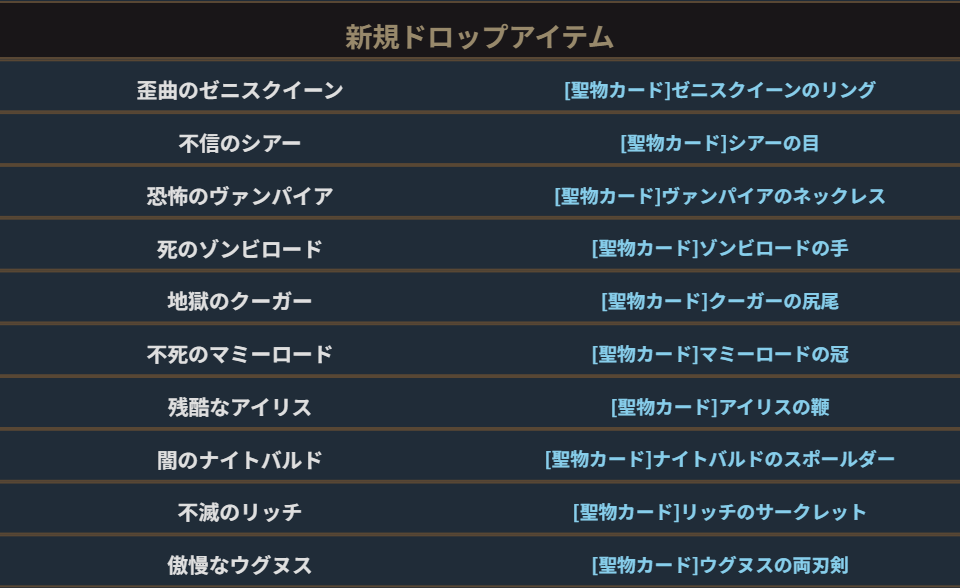Click the 死のゾンビロード monster name
This screenshot has height=588, width=960.
pyautogui.click(x=240, y=248)
